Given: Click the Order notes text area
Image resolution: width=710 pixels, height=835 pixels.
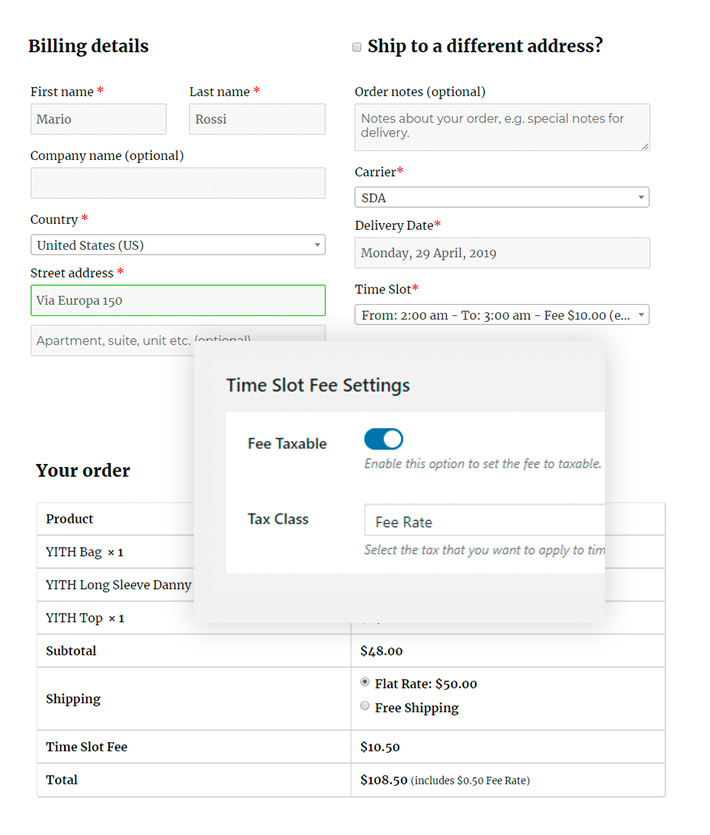Looking at the screenshot, I should (501, 127).
